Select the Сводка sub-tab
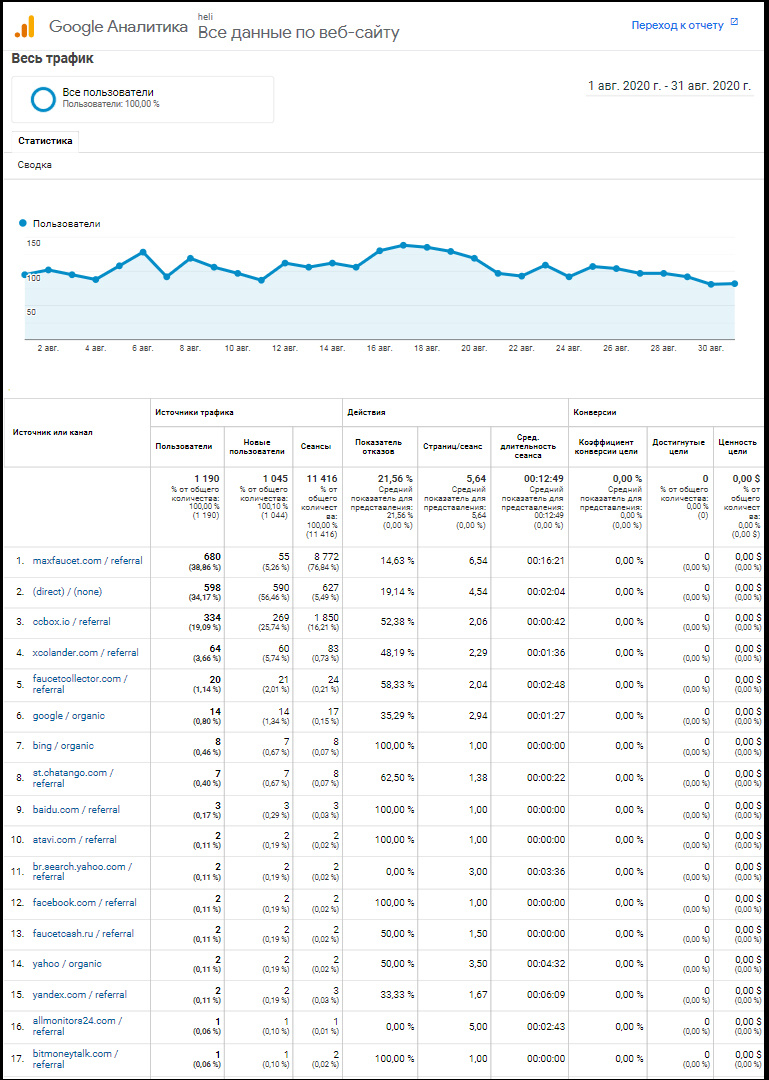 click(34, 165)
